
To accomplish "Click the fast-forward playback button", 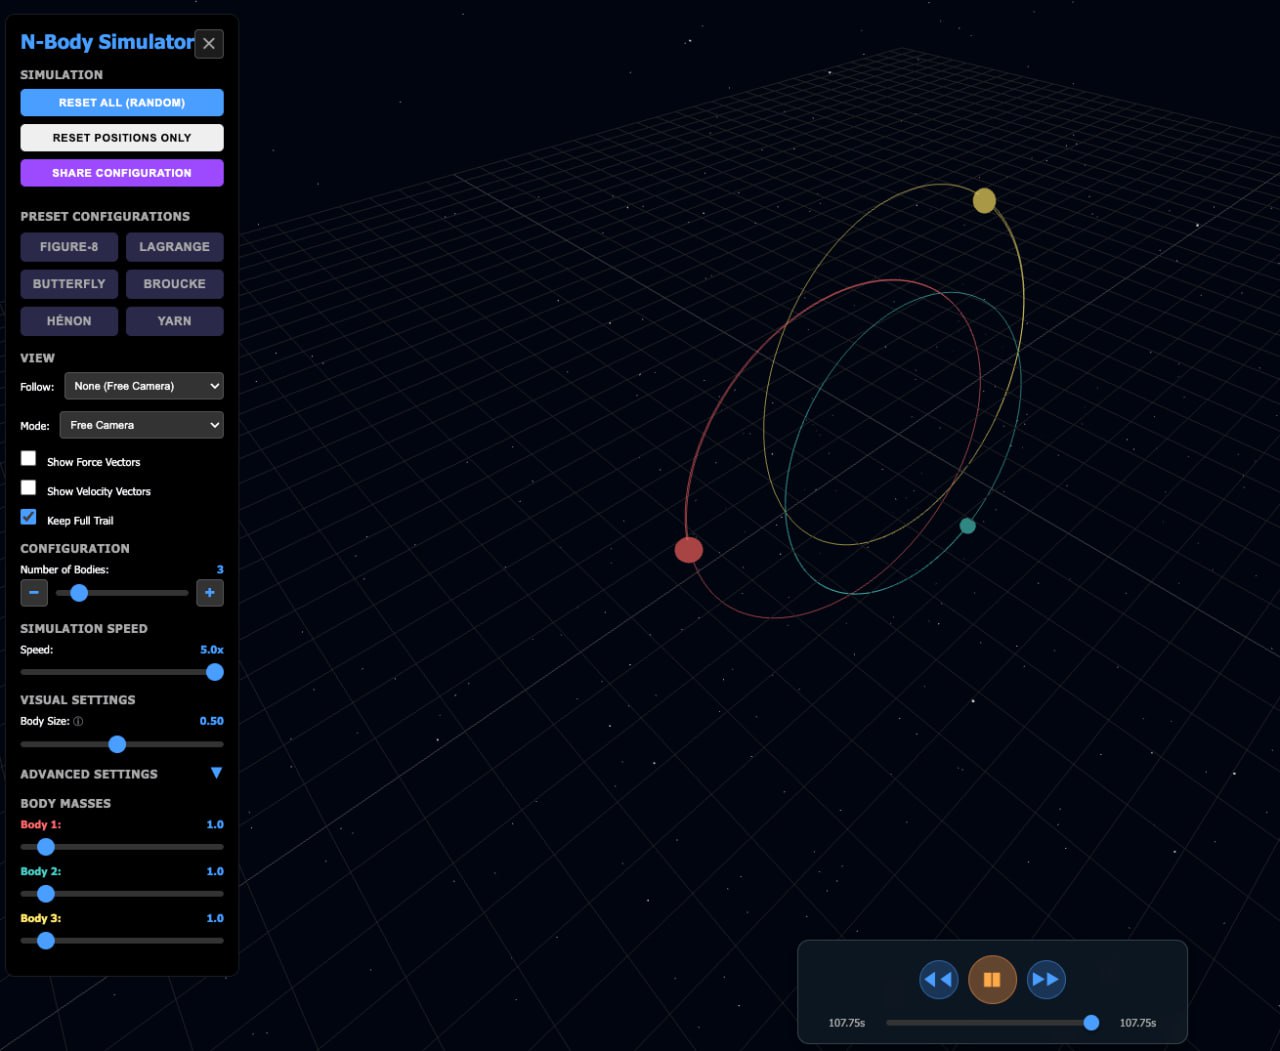I will (x=1045, y=979).
